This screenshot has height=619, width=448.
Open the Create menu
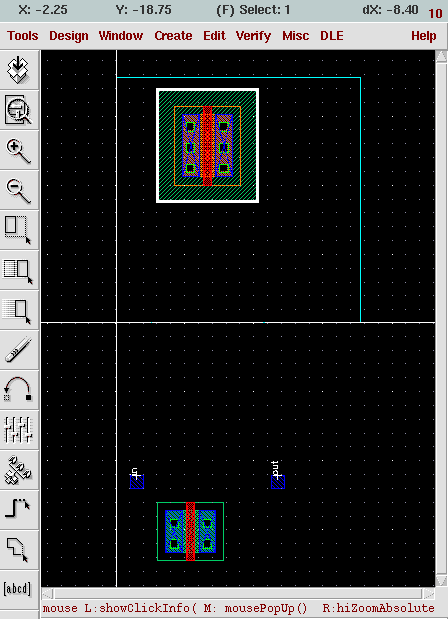173,36
